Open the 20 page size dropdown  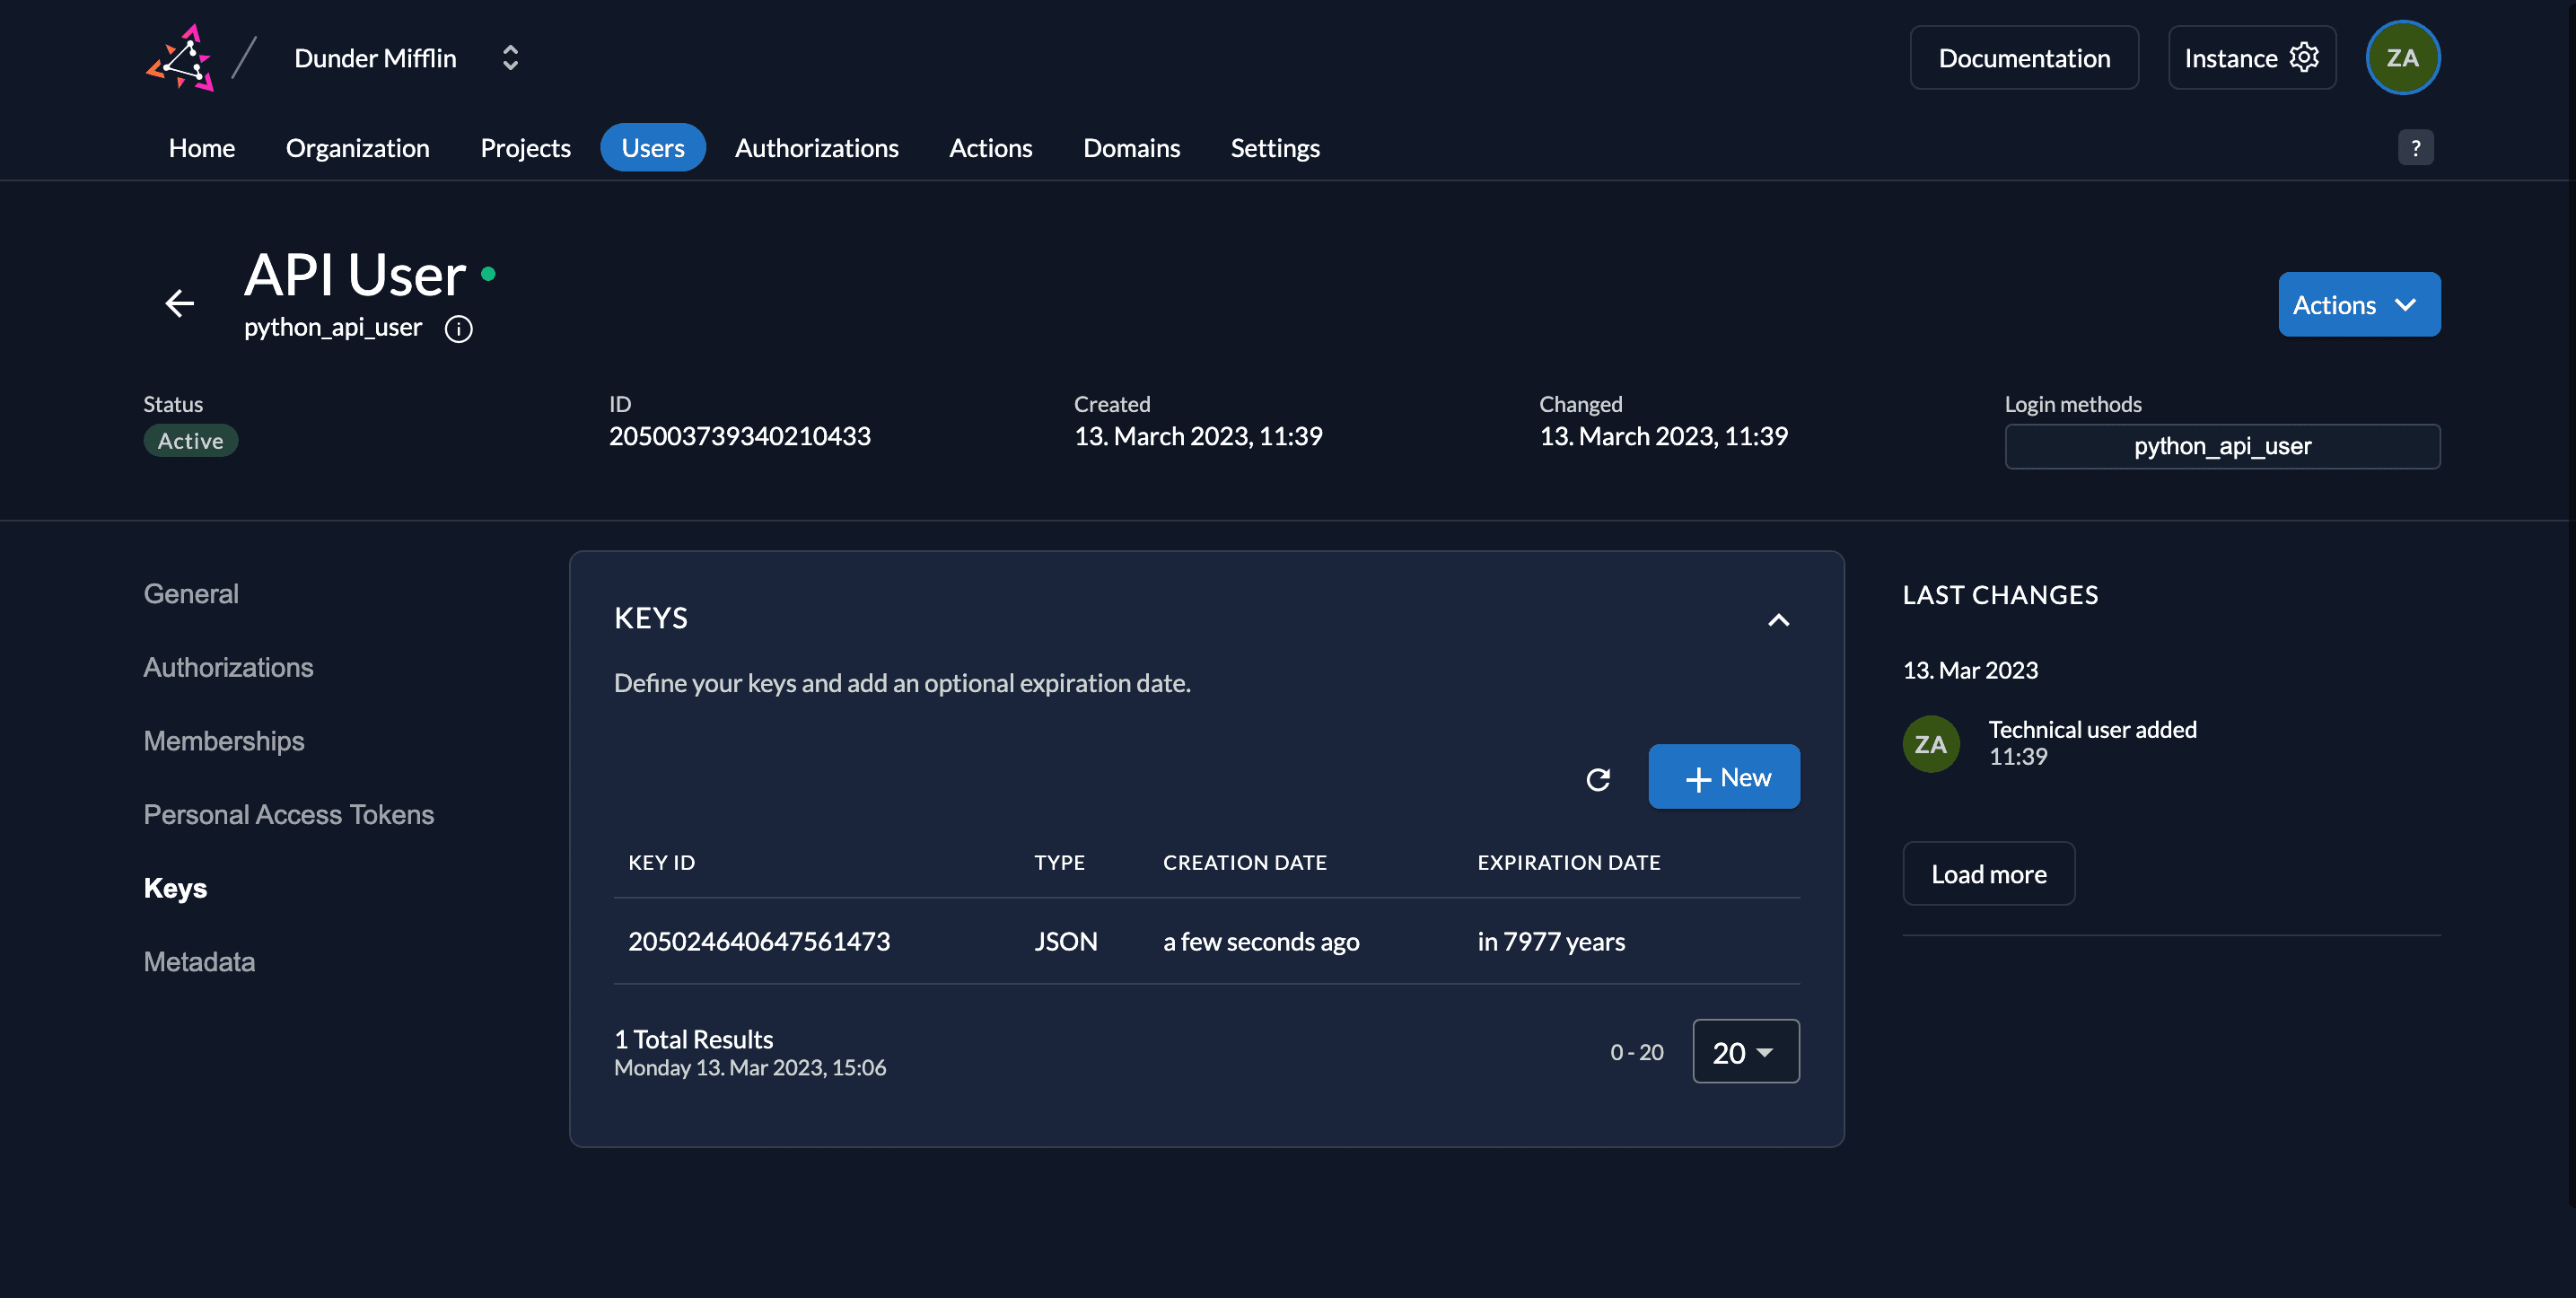(x=1745, y=1052)
